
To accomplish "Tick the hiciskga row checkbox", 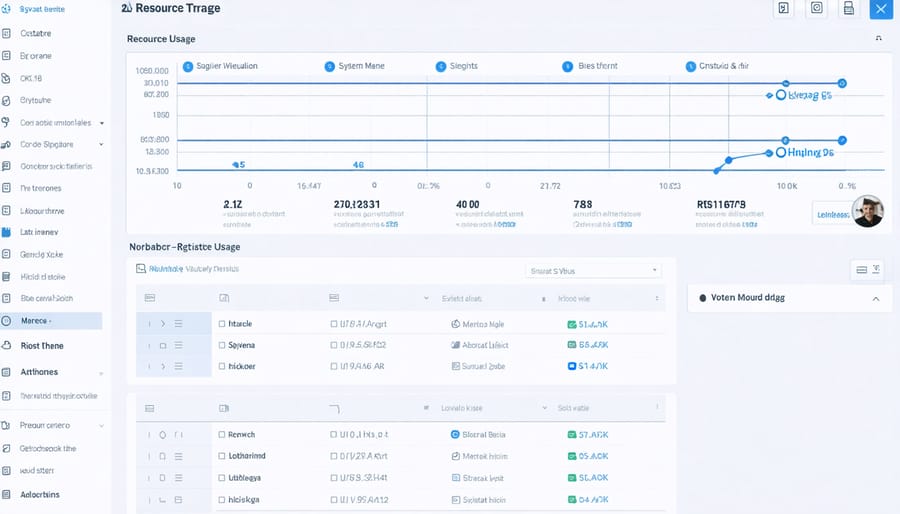I will pos(222,500).
